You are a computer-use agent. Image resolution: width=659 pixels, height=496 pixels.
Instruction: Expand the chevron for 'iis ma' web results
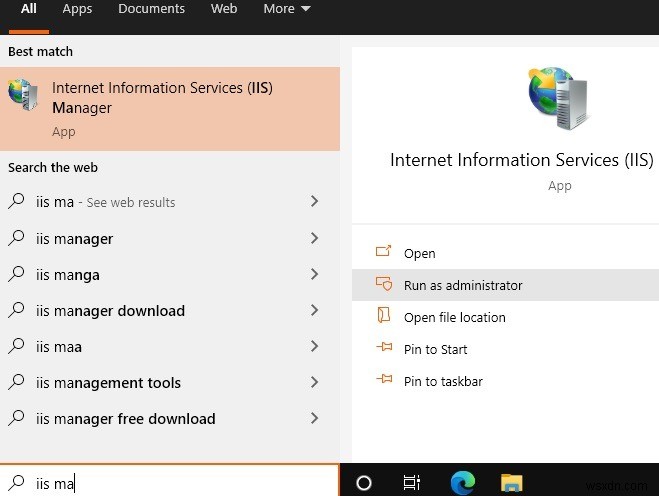tap(314, 201)
